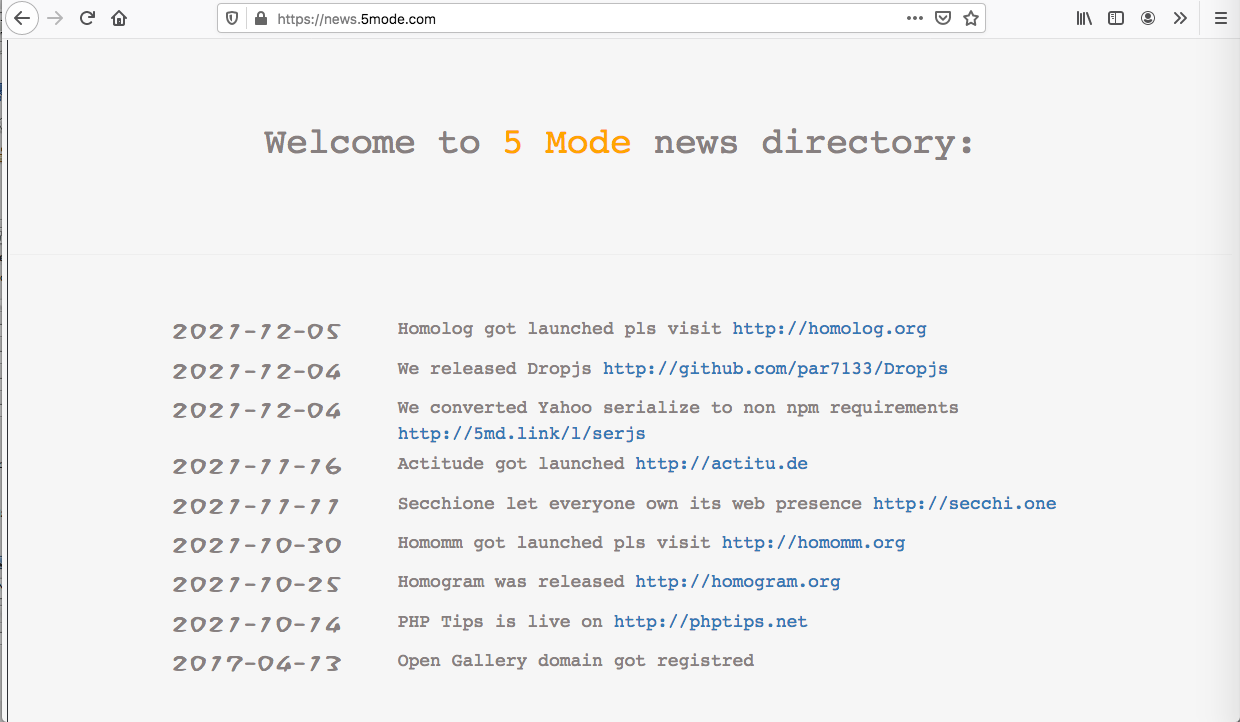This screenshot has height=722, width=1240.
Task: Bookmark this page with the star
Action: [970, 18]
